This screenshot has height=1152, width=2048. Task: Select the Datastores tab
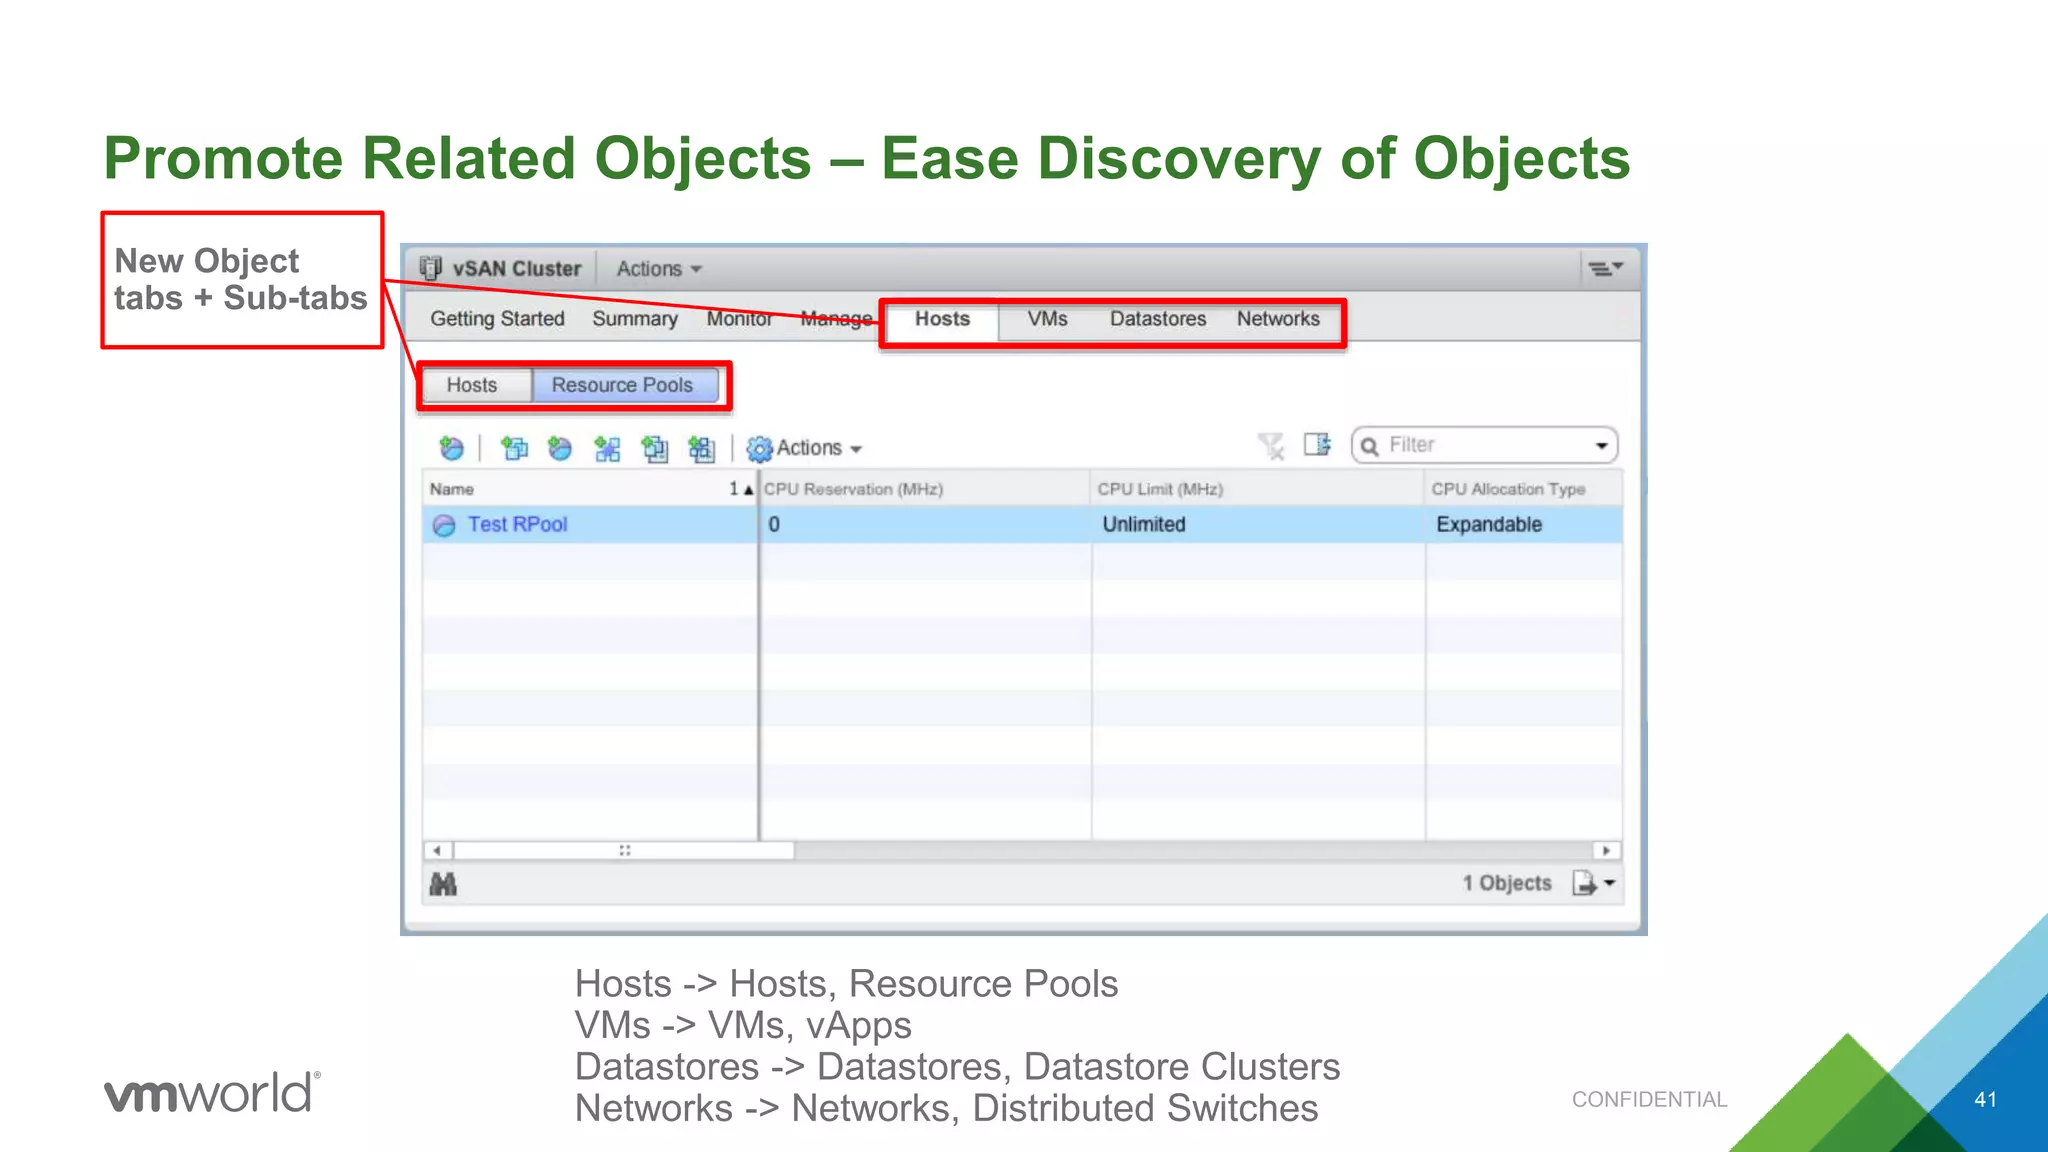[1158, 319]
